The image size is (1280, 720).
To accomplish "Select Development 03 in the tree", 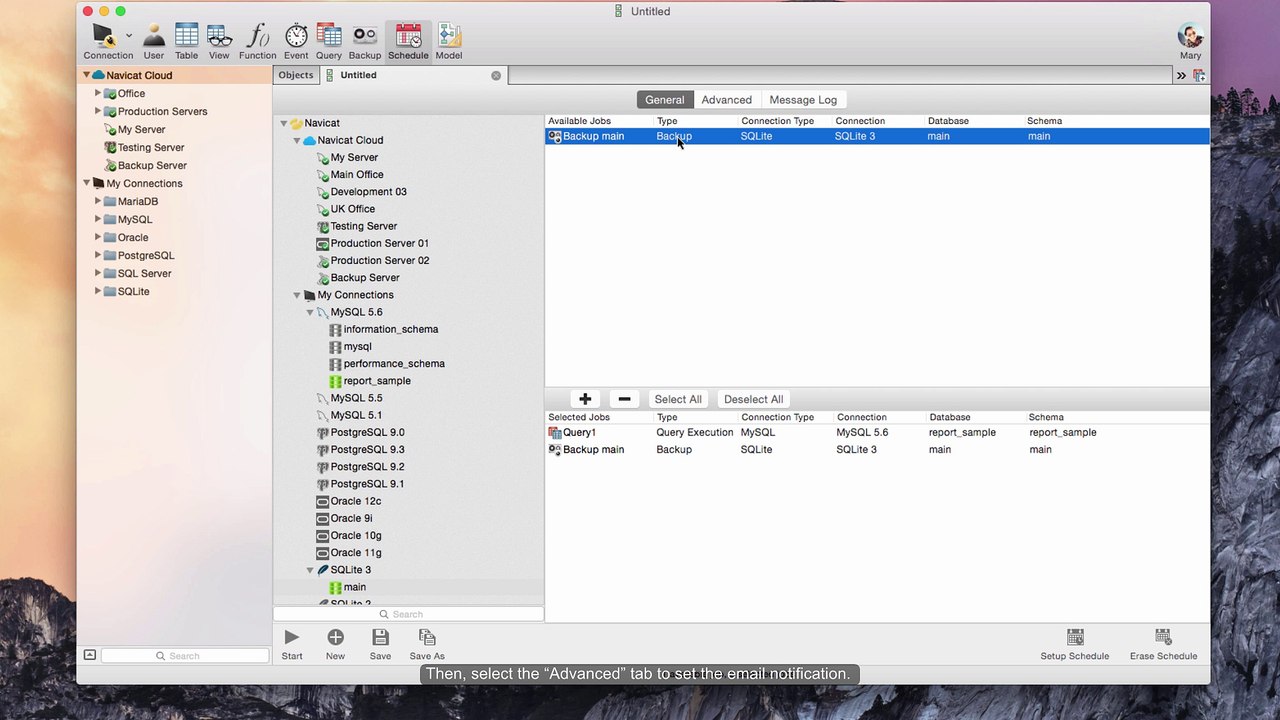I will [x=368, y=192].
